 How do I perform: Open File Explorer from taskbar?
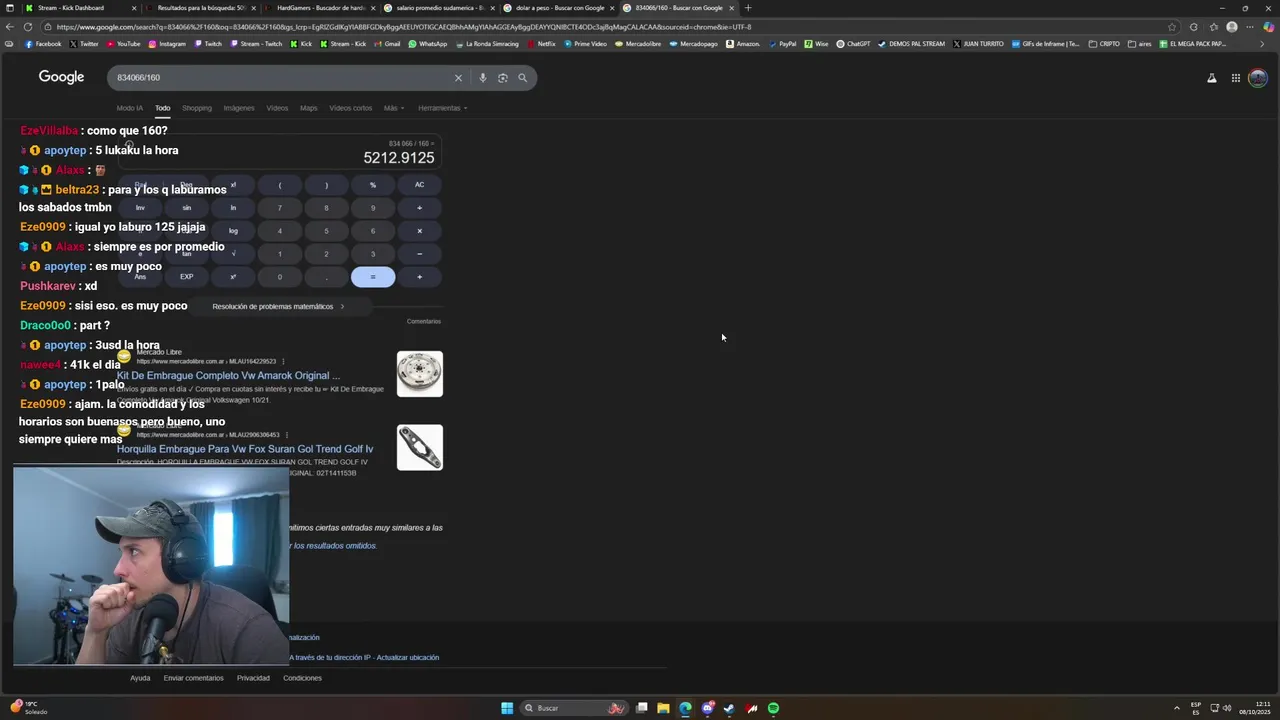(x=663, y=708)
